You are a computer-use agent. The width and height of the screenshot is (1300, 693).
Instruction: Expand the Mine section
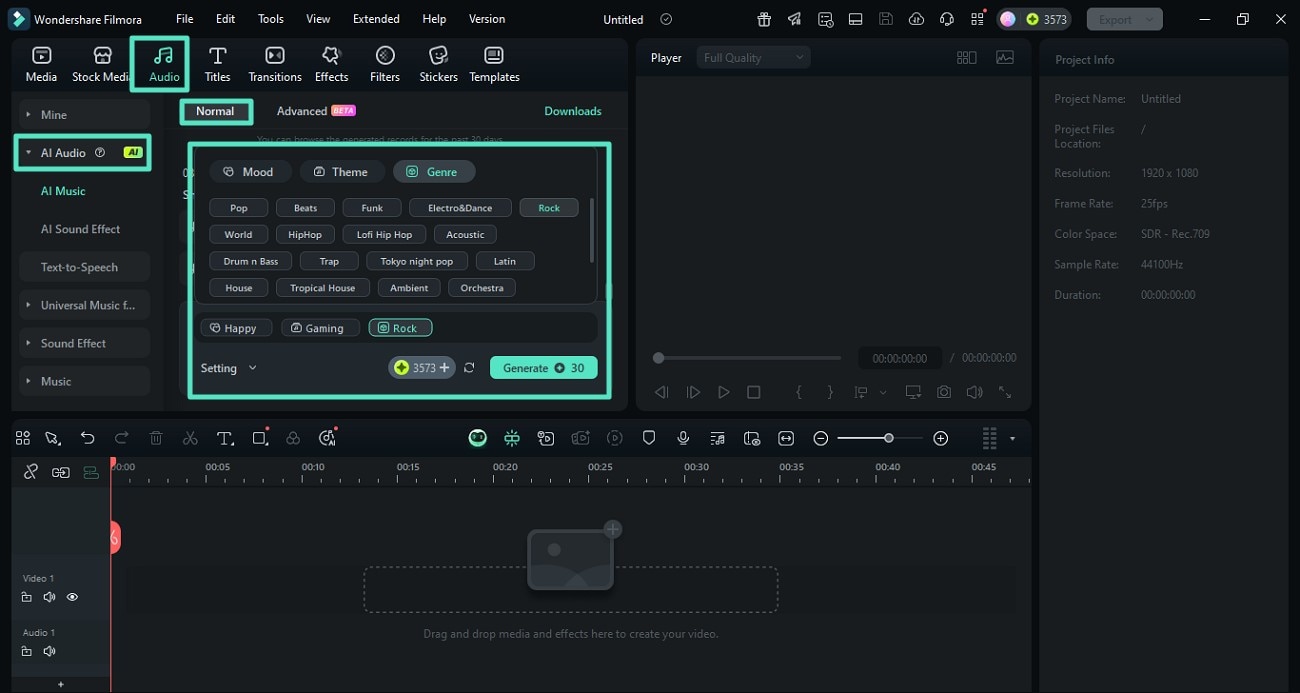click(84, 115)
